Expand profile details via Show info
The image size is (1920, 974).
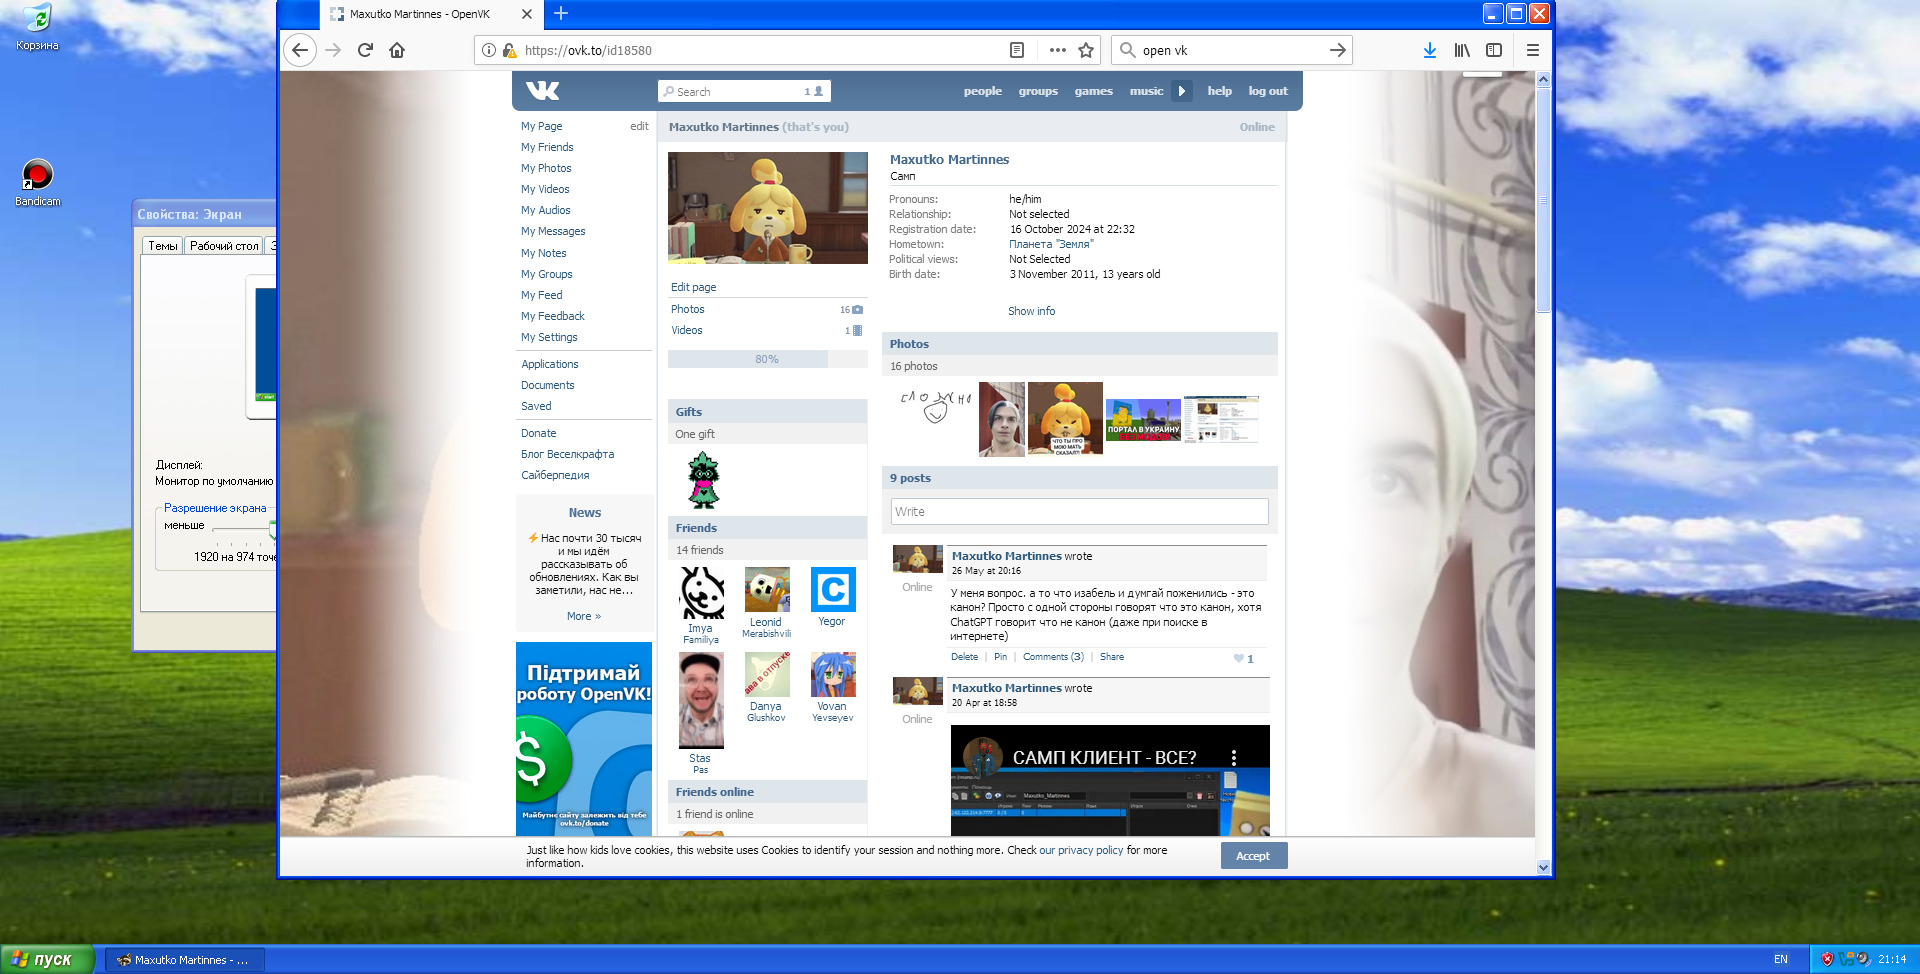(x=1031, y=311)
